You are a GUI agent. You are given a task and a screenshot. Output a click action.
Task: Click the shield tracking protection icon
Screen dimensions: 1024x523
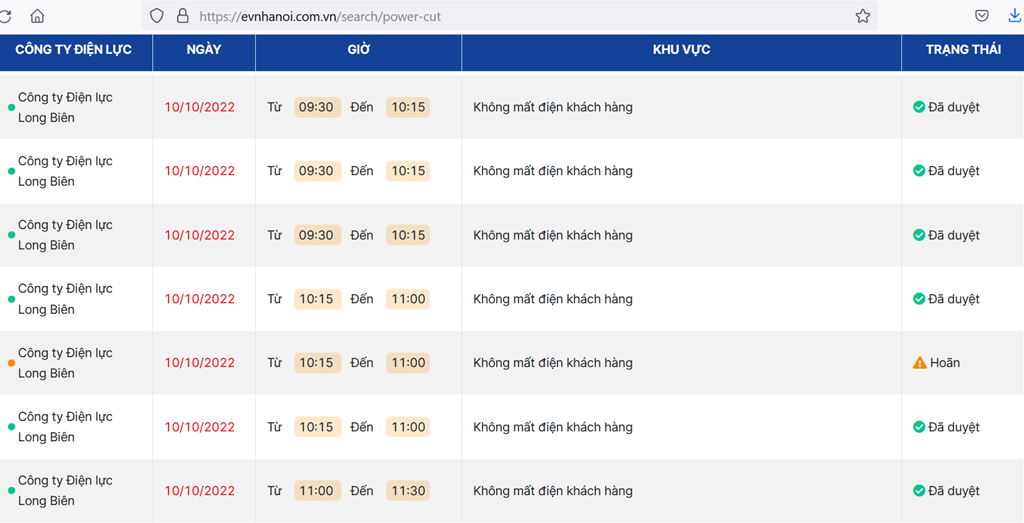[x=157, y=16]
